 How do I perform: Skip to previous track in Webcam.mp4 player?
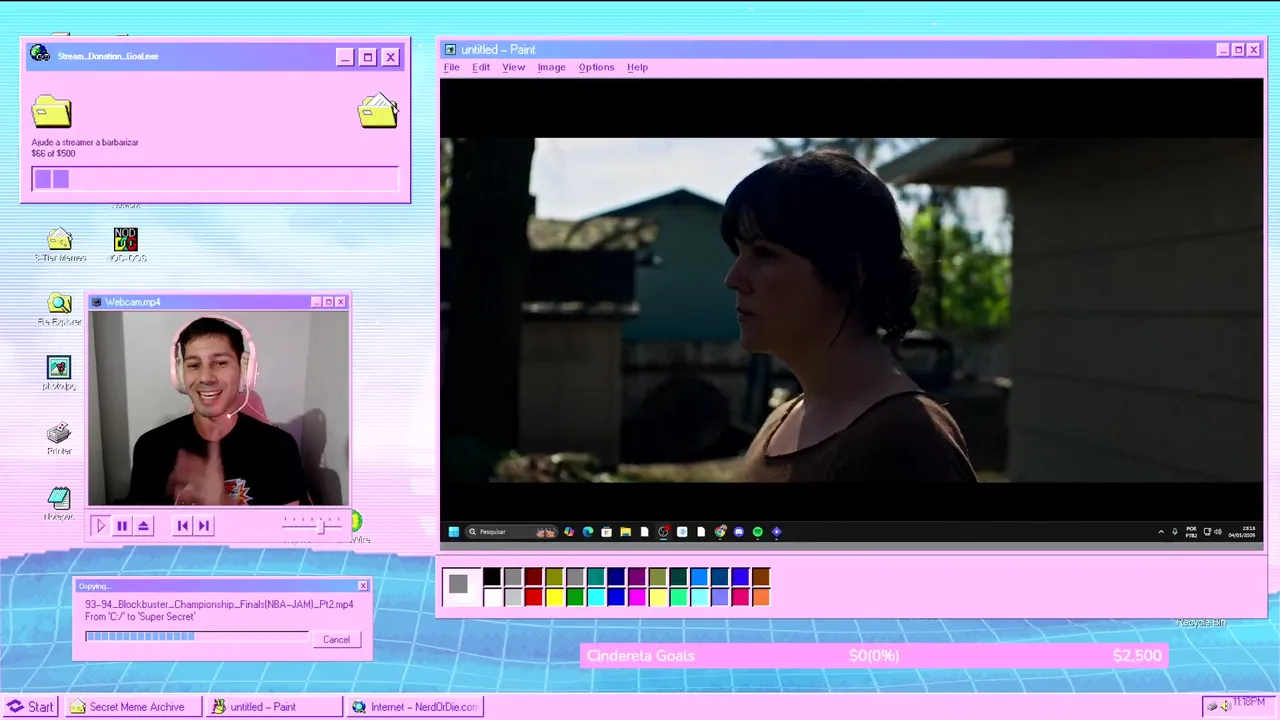click(x=182, y=525)
